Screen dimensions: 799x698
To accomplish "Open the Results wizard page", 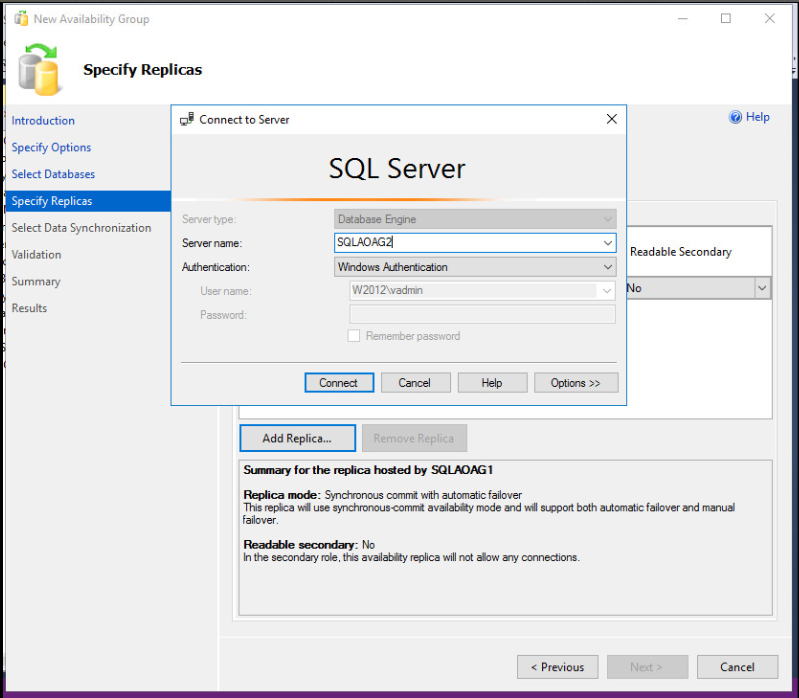I will [x=29, y=308].
